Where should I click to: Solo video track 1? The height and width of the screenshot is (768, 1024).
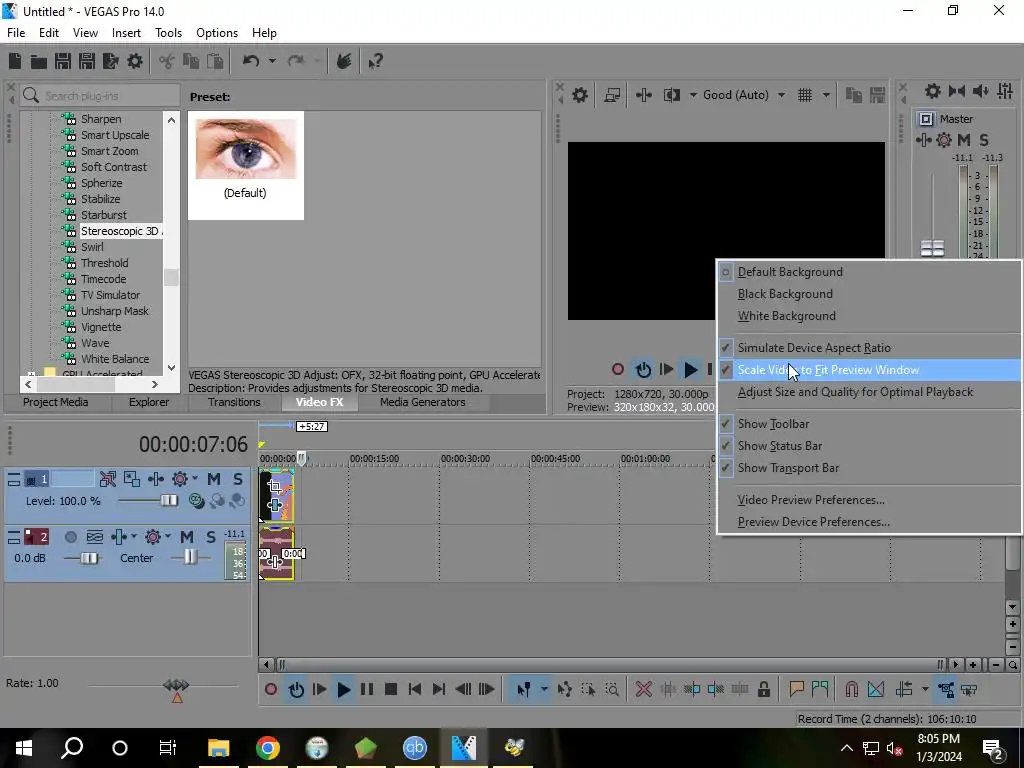point(238,479)
